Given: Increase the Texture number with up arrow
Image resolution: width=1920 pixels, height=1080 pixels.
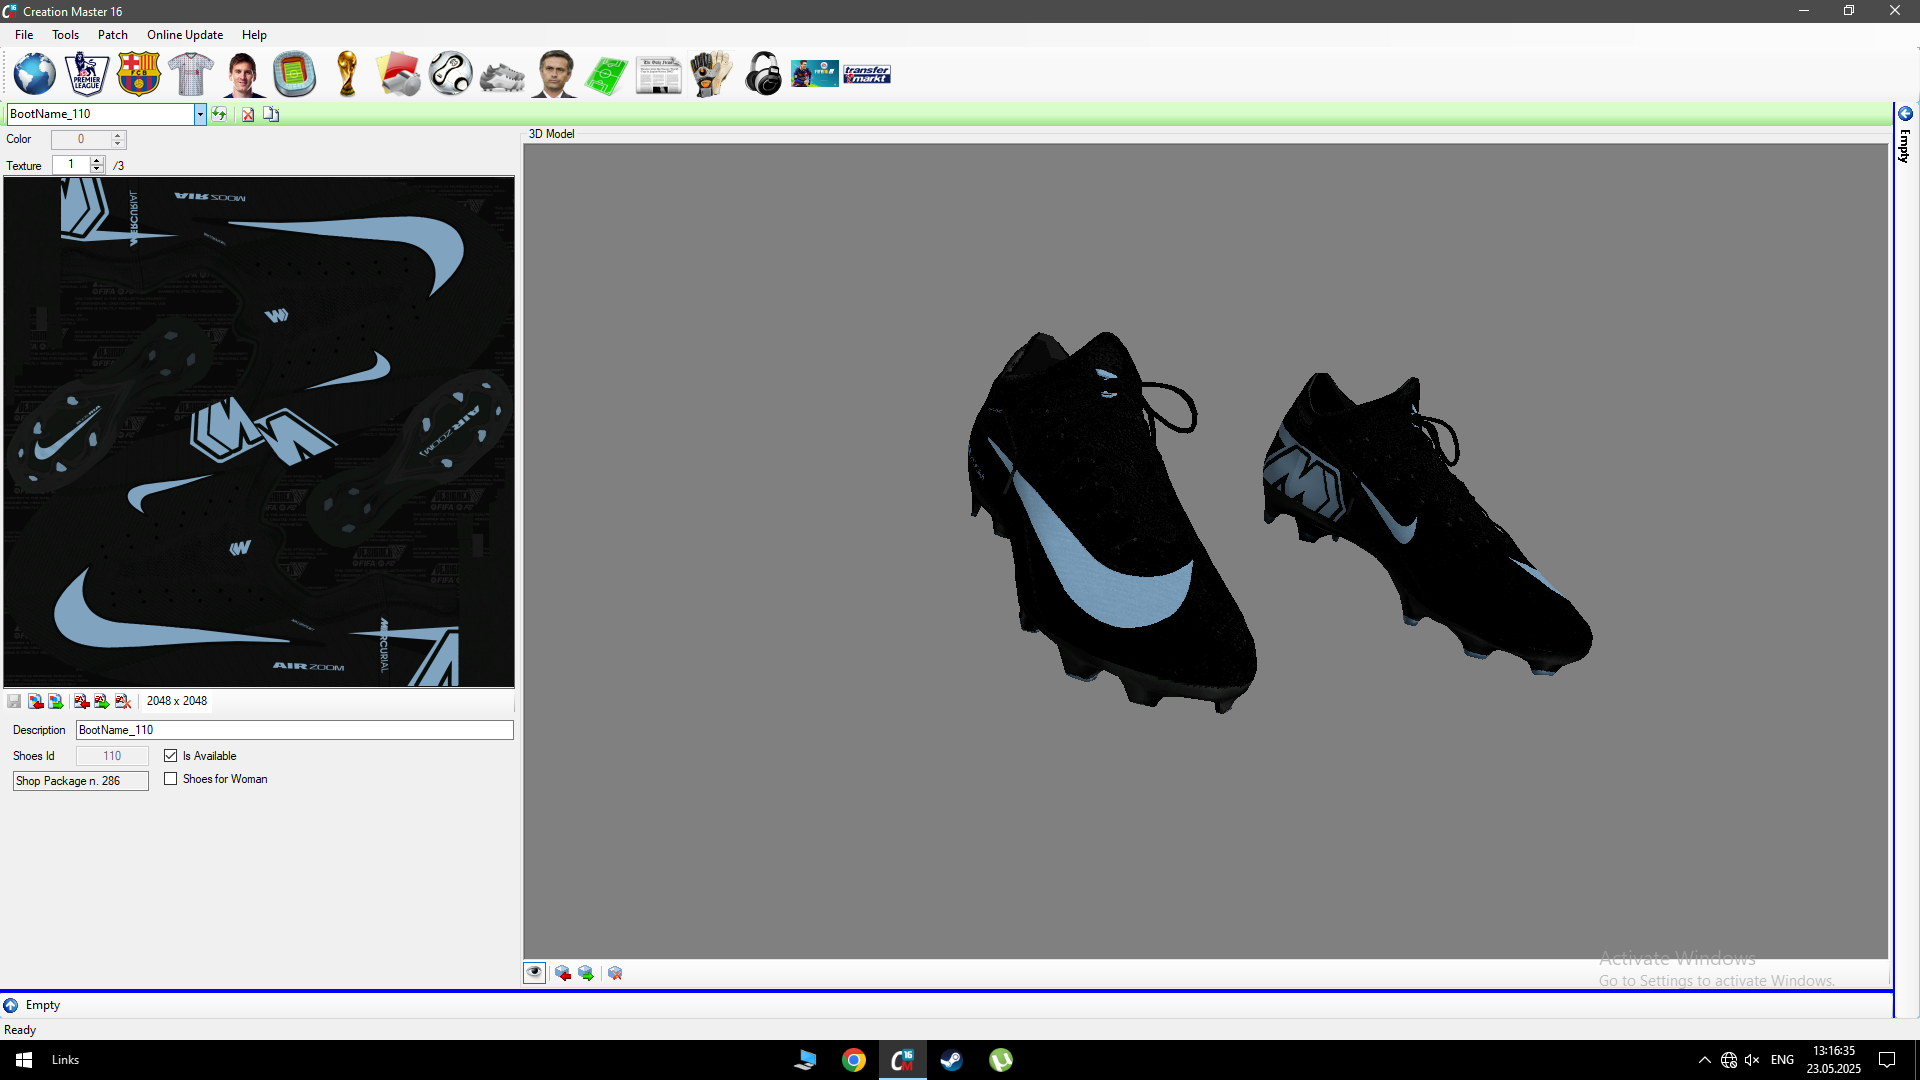Looking at the screenshot, I should click(97, 160).
